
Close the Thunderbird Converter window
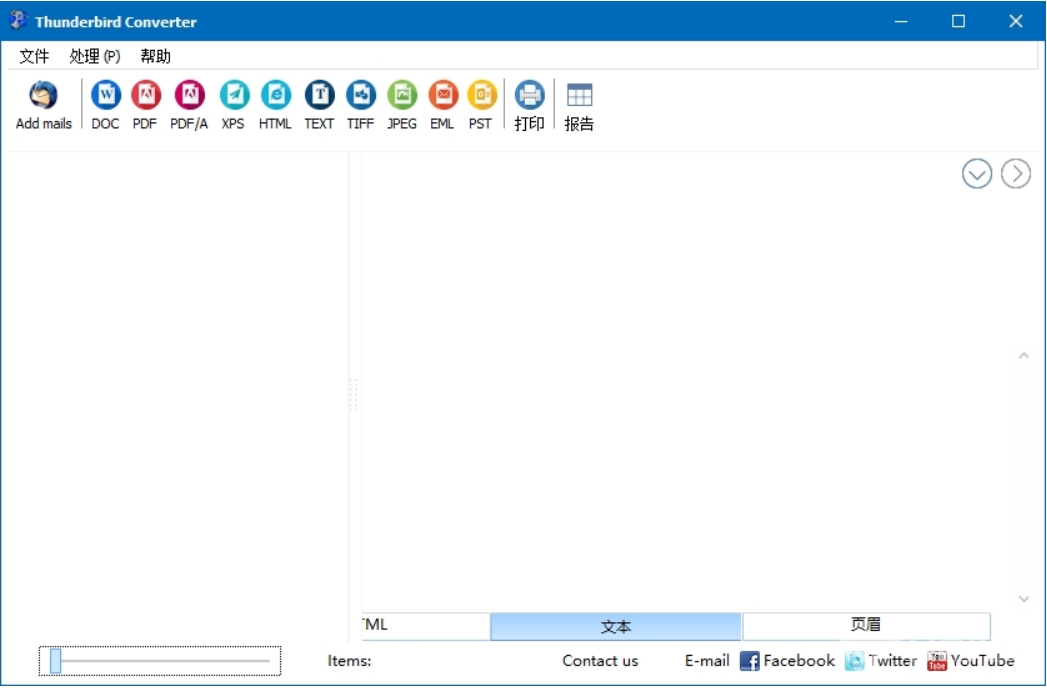coord(1016,21)
